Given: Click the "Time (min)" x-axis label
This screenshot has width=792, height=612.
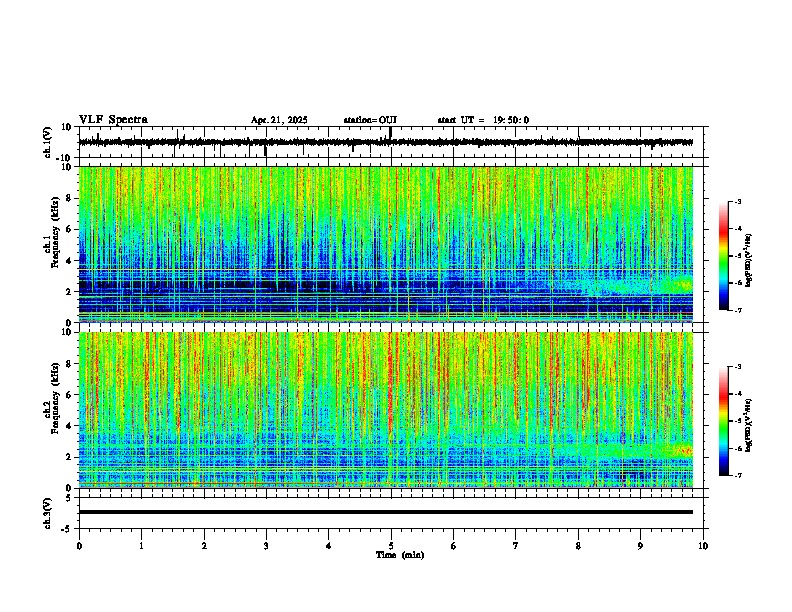Looking at the screenshot, I should (400, 555).
